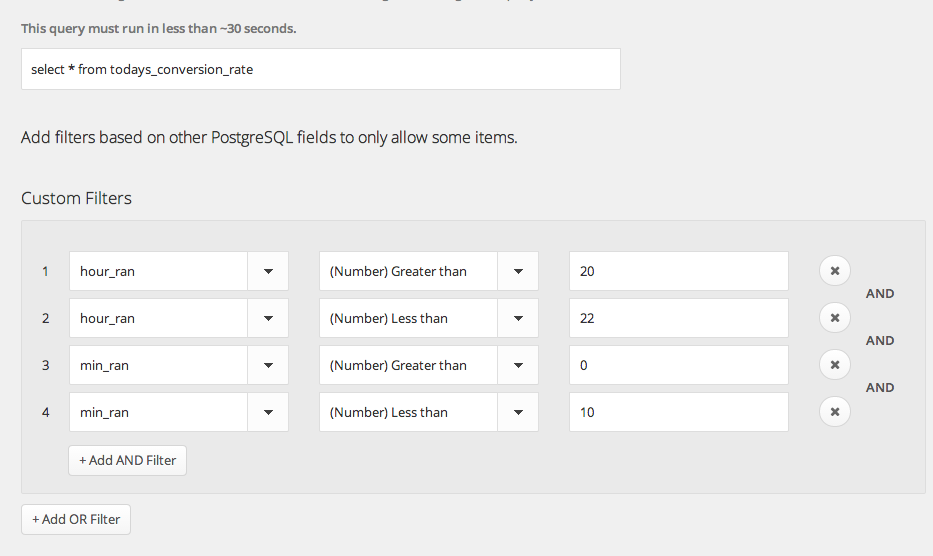Open operator dropdown in filter row 1
933x556 pixels.
tap(518, 271)
